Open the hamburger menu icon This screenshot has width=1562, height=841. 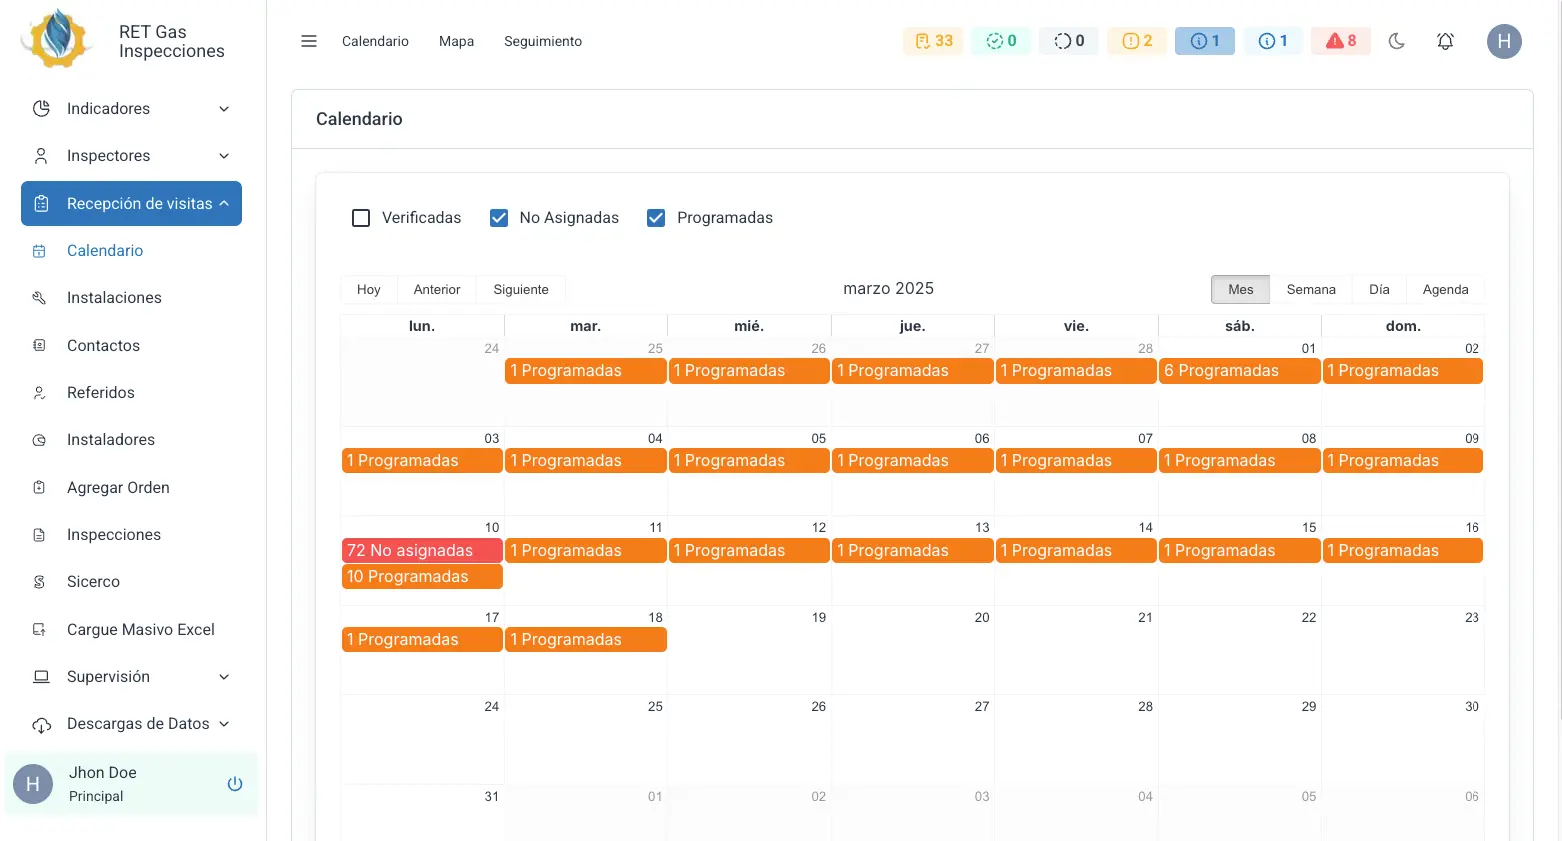[309, 41]
